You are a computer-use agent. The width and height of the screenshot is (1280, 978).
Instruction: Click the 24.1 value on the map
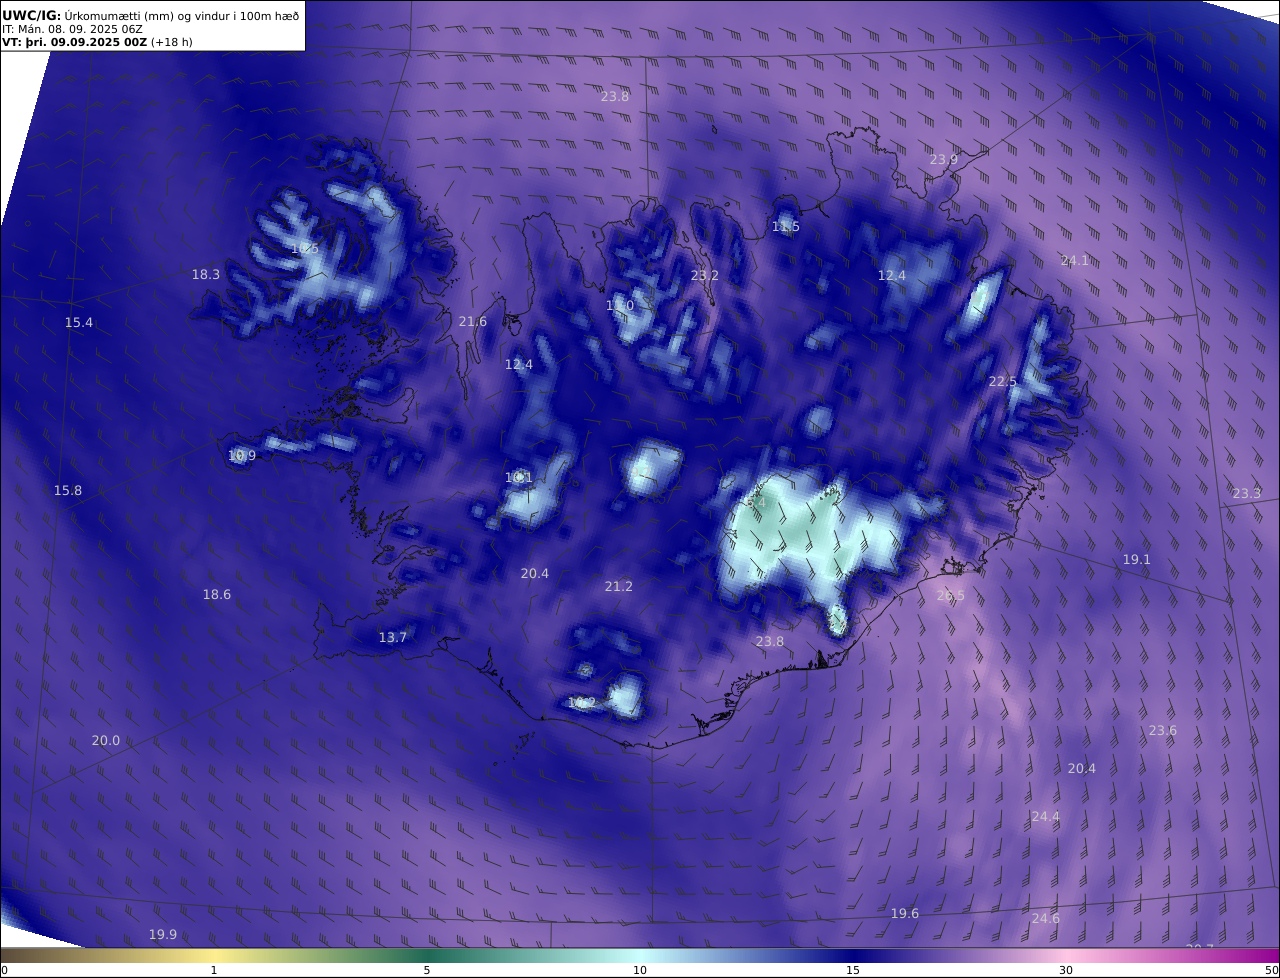(1075, 261)
